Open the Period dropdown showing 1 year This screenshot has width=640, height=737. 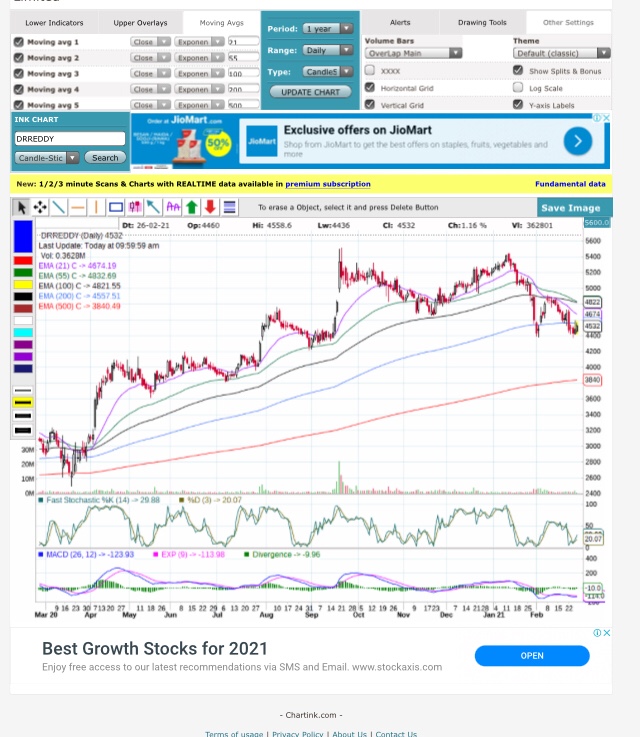pos(328,28)
